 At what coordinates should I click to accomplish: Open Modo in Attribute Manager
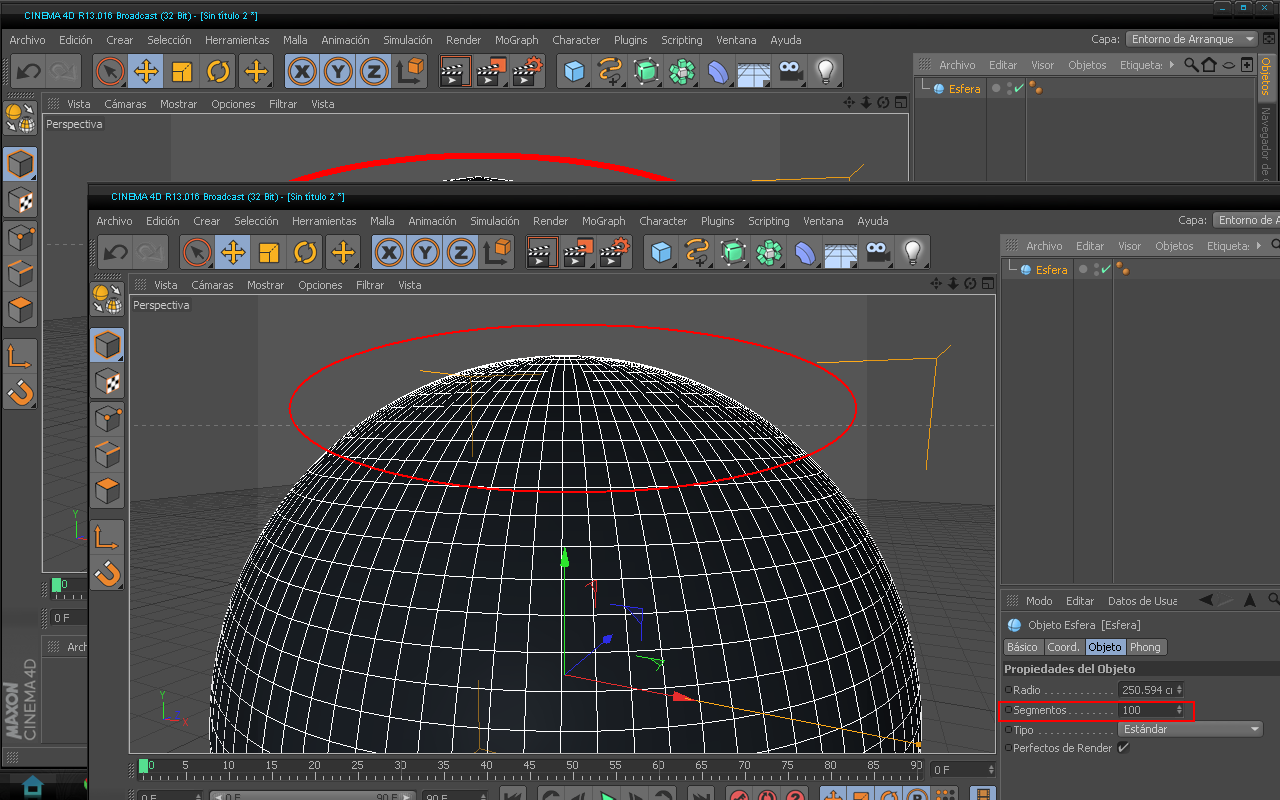click(x=1039, y=601)
